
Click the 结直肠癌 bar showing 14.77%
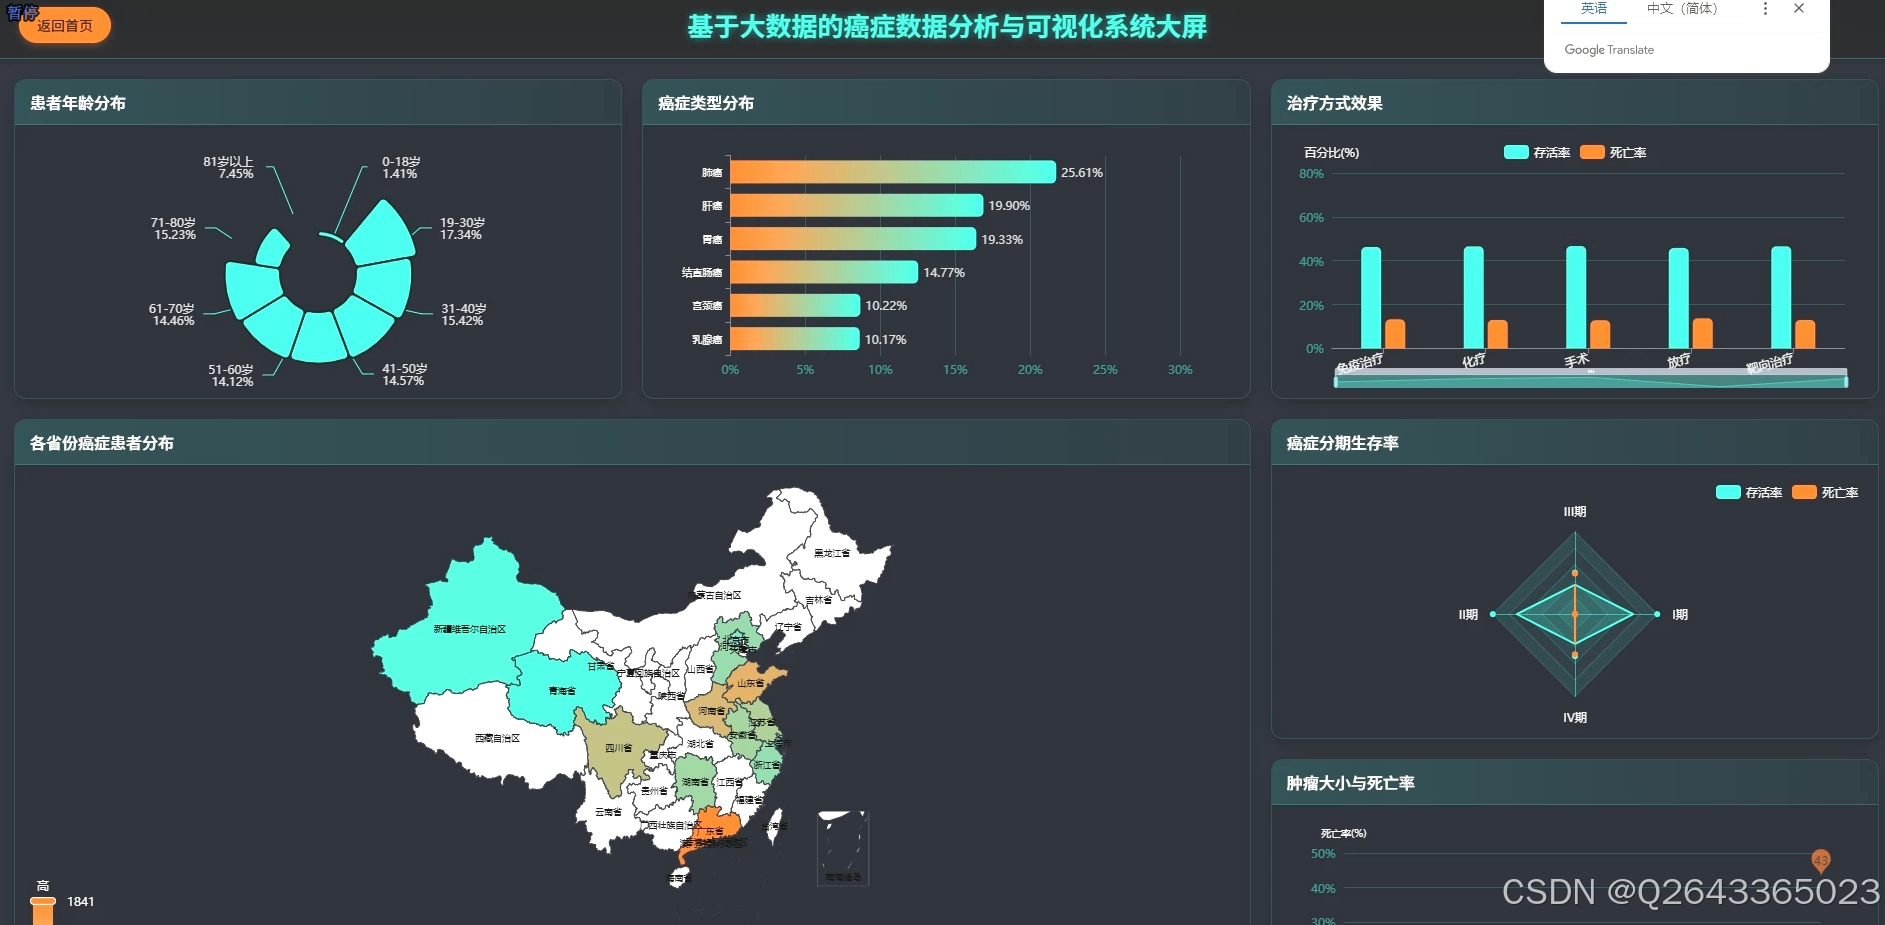[x=824, y=272]
